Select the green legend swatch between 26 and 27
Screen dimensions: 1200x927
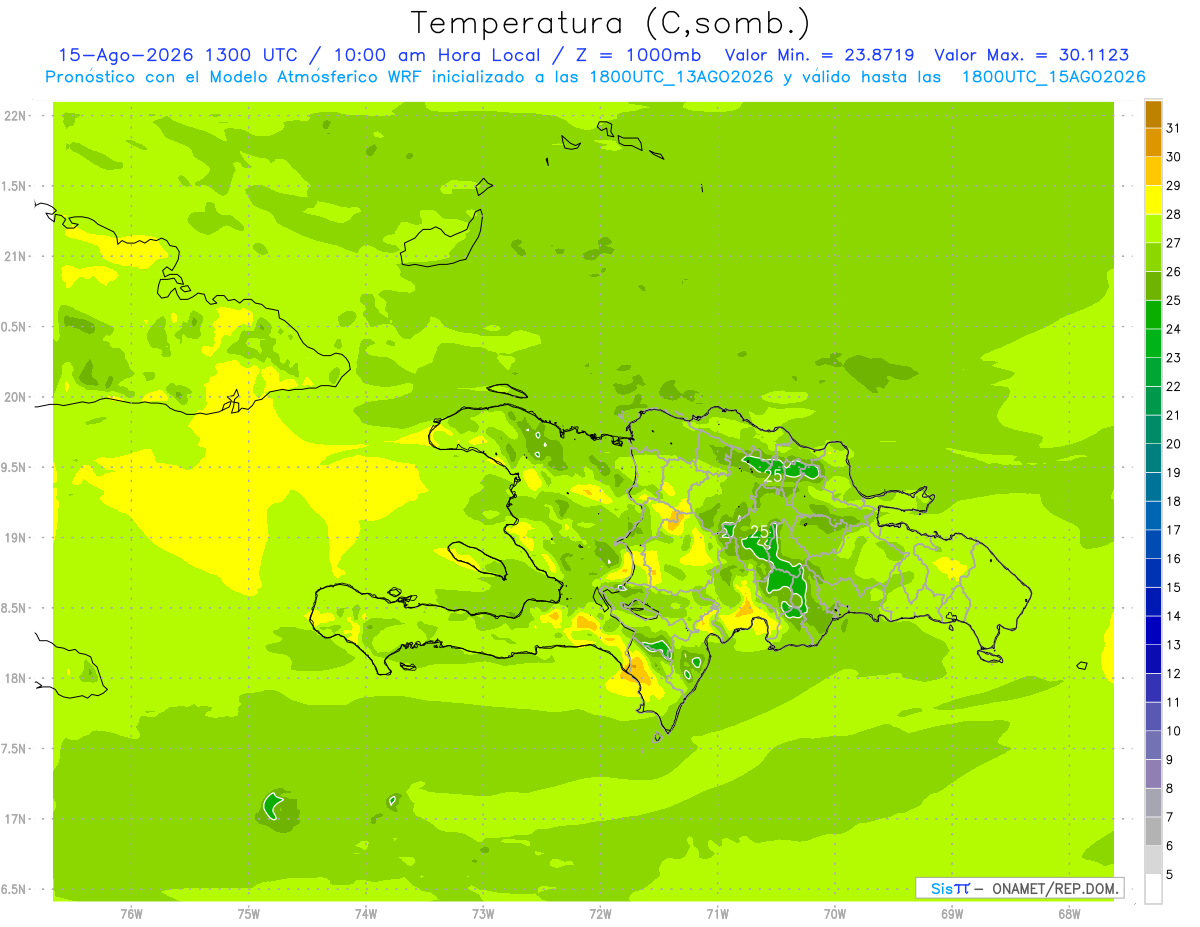pos(1153,257)
